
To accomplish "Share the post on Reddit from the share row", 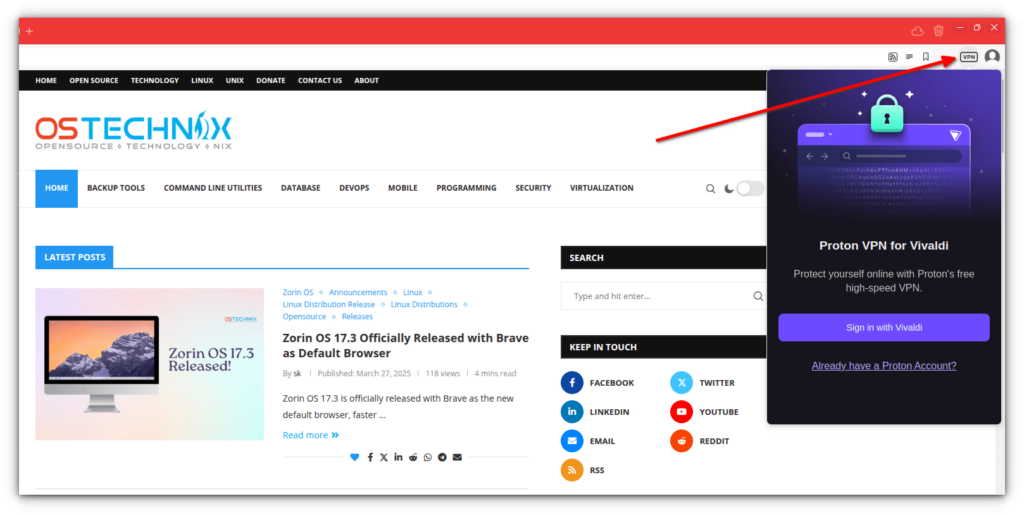I will pyautogui.click(x=413, y=457).
